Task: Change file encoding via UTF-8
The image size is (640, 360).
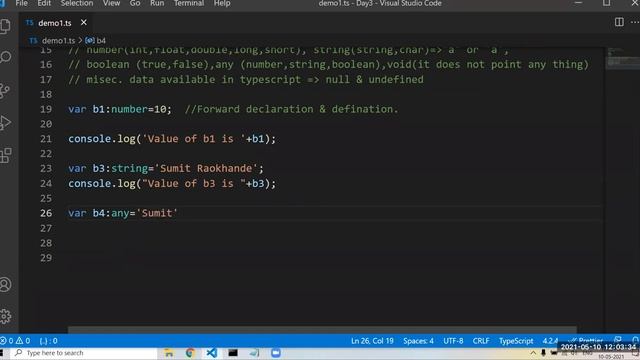Action: tap(453, 340)
